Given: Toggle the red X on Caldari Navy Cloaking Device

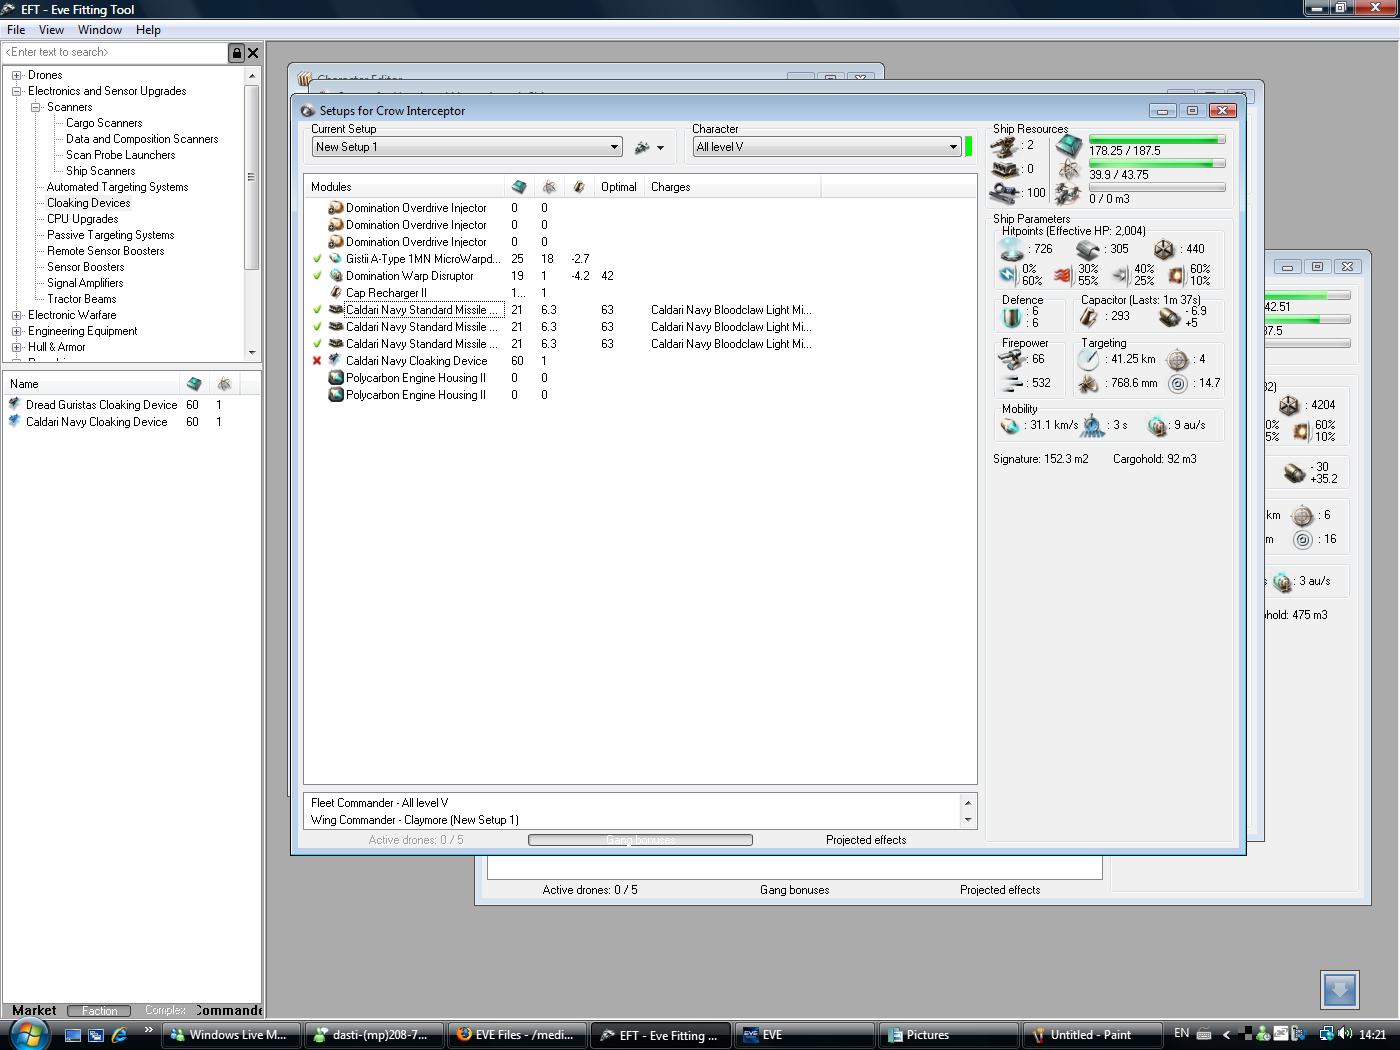Looking at the screenshot, I should [x=317, y=361].
